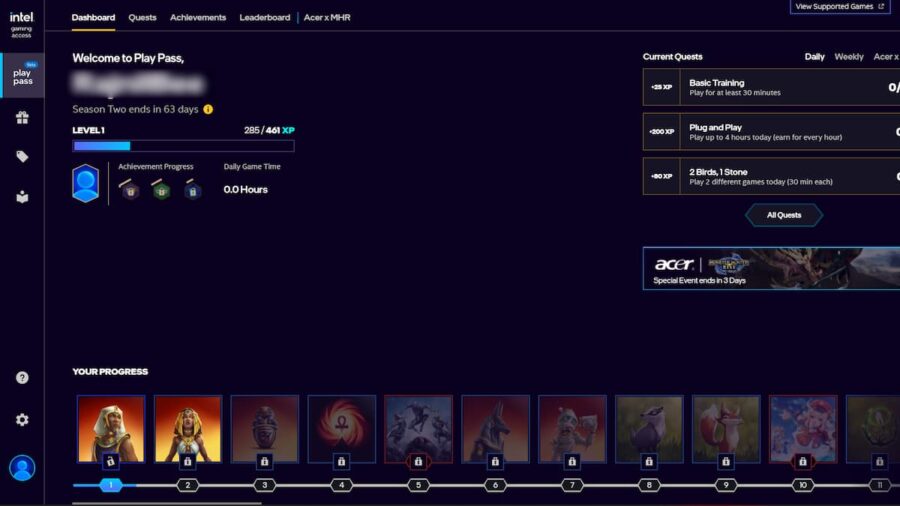
Task: Open the gift rewards icon in sidebar
Action: pyautogui.click(x=22, y=117)
